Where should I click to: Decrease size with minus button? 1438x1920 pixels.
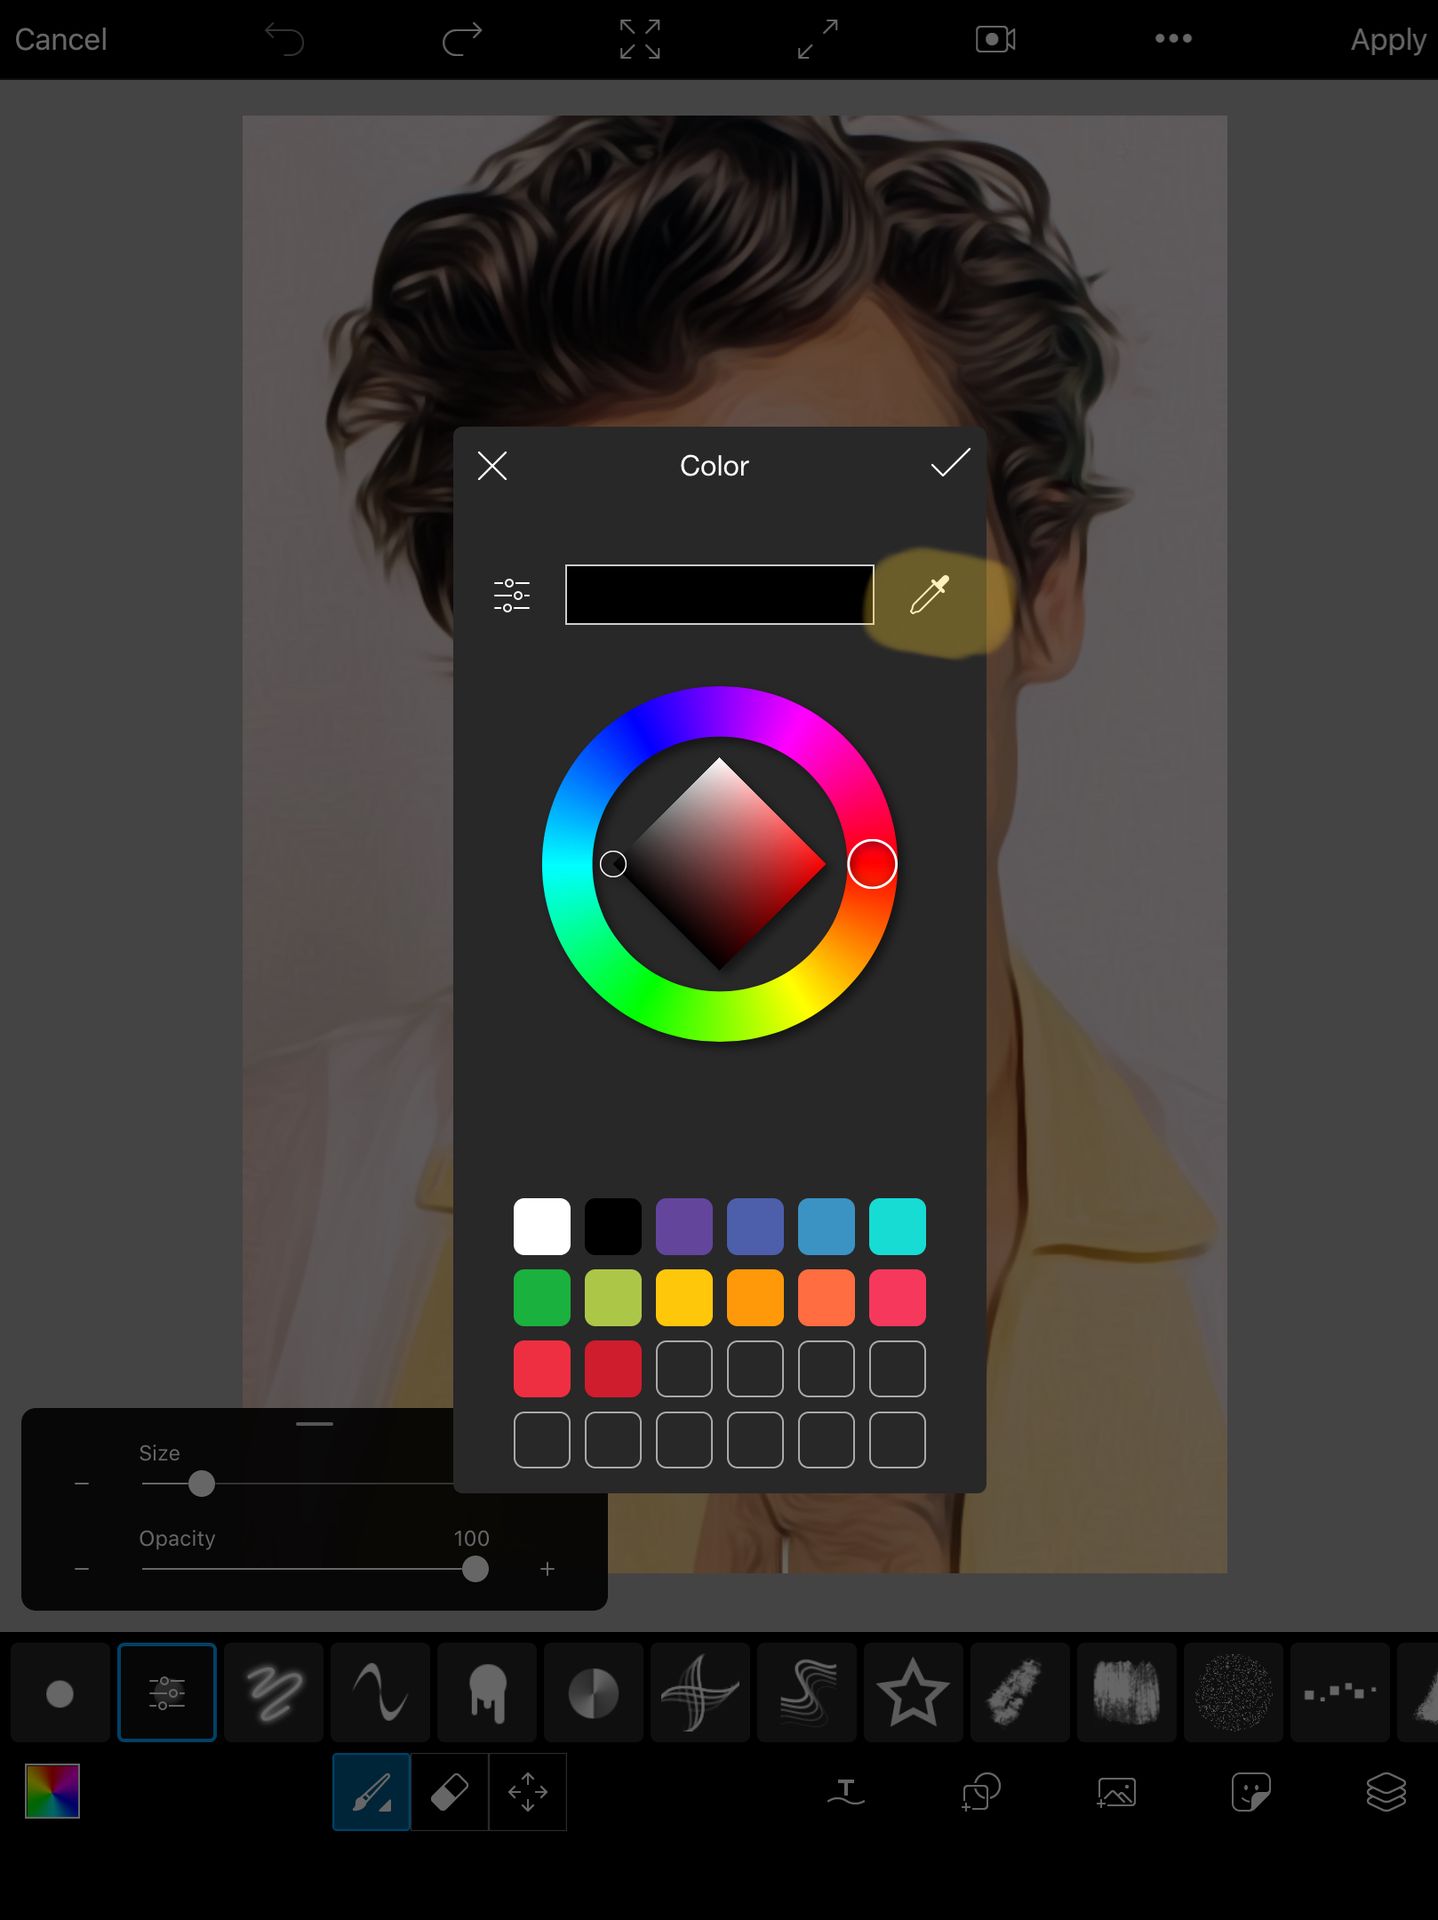click(82, 1483)
